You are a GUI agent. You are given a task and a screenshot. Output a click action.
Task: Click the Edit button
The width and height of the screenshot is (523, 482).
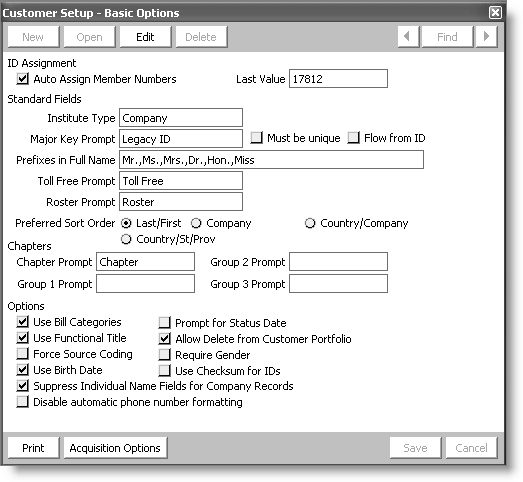coord(145,37)
